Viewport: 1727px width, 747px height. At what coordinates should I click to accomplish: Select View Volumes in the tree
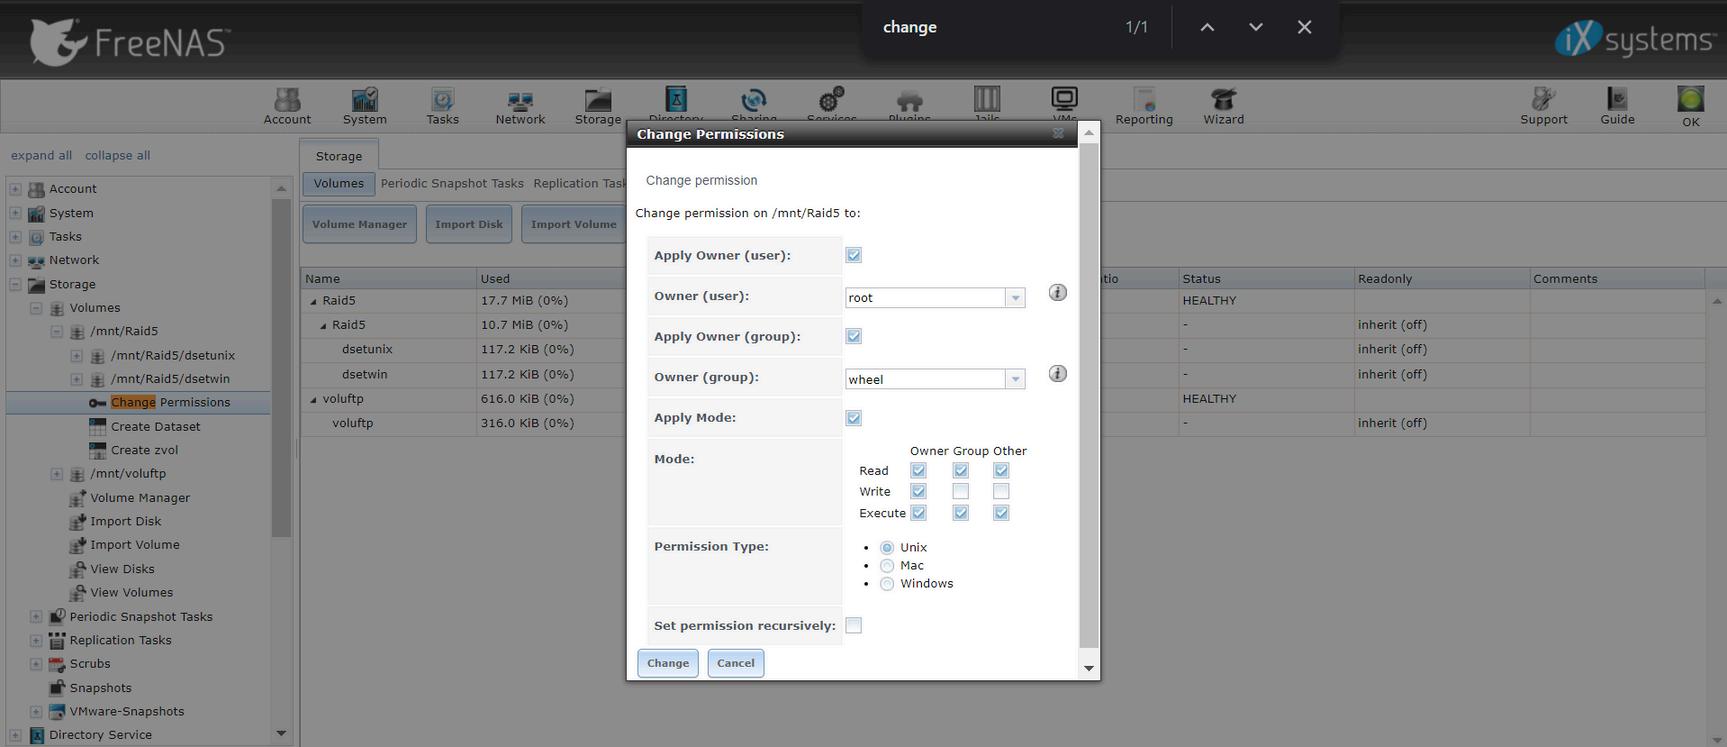pos(132,593)
